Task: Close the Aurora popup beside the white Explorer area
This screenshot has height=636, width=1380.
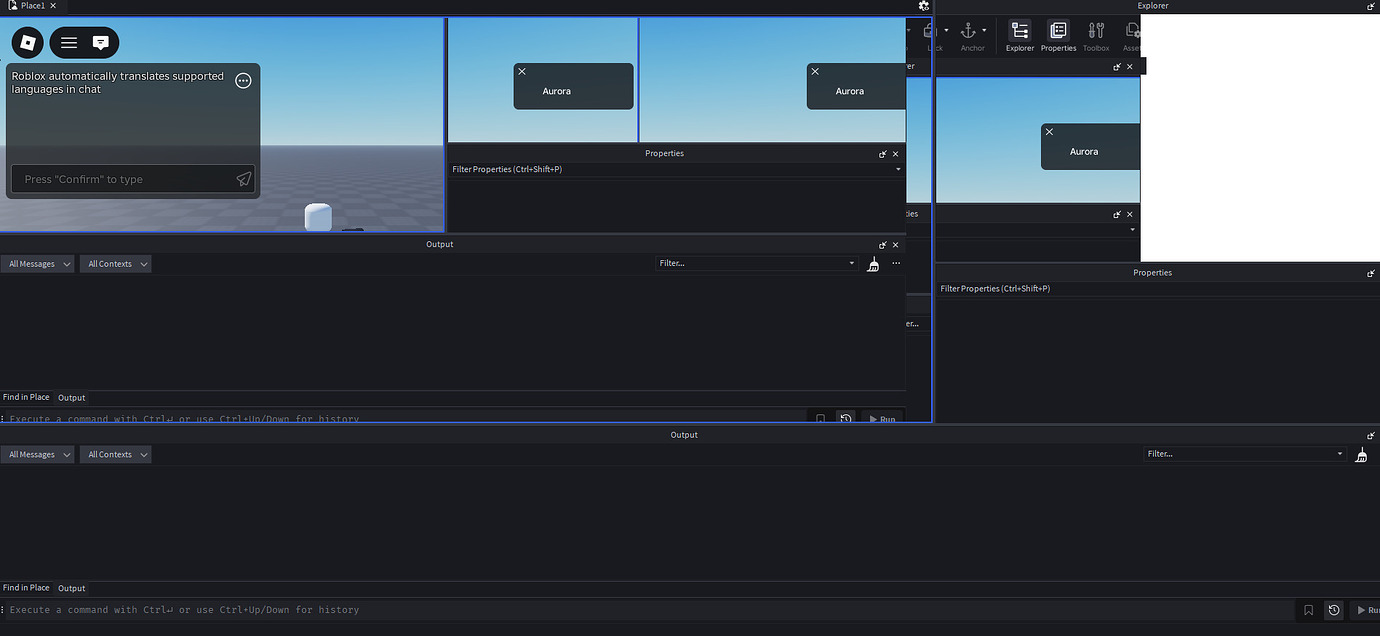Action: (x=1049, y=131)
